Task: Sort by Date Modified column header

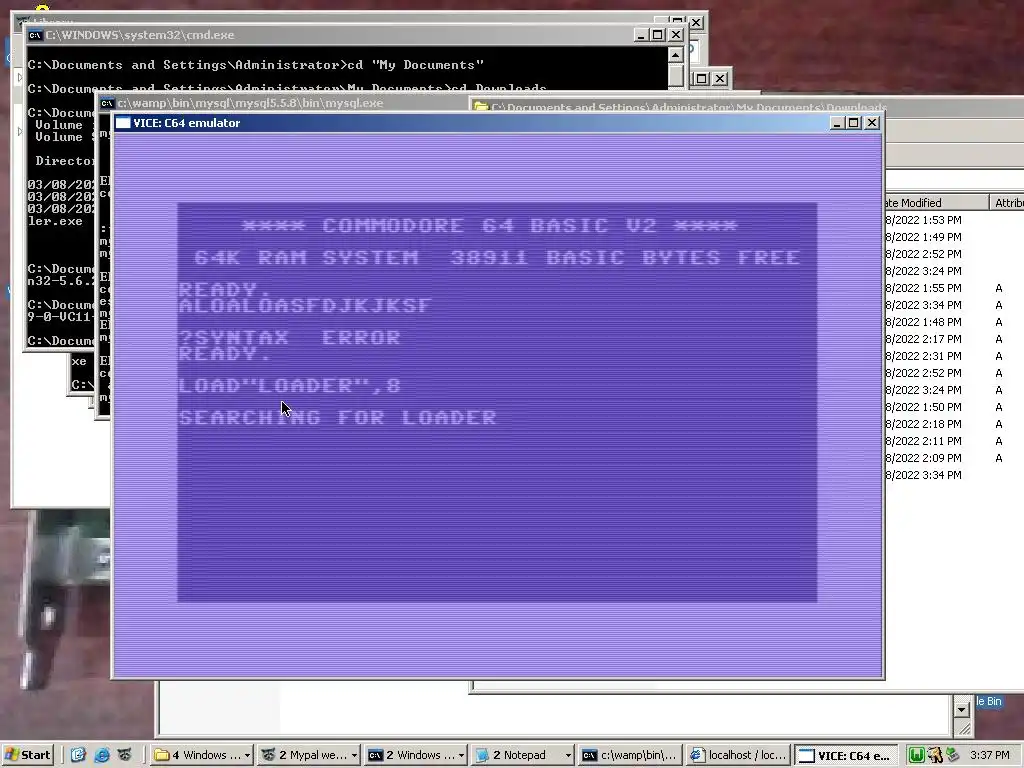Action: click(935, 202)
